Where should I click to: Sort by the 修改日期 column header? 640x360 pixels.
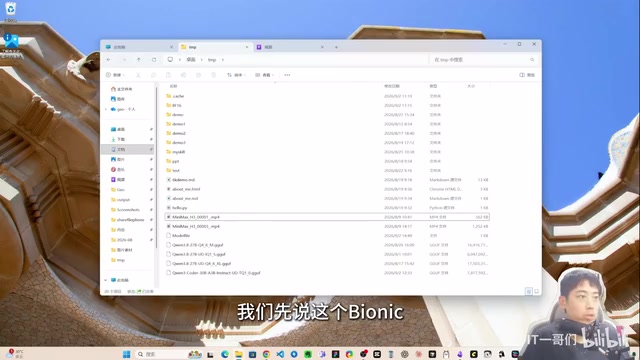(392, 86)
